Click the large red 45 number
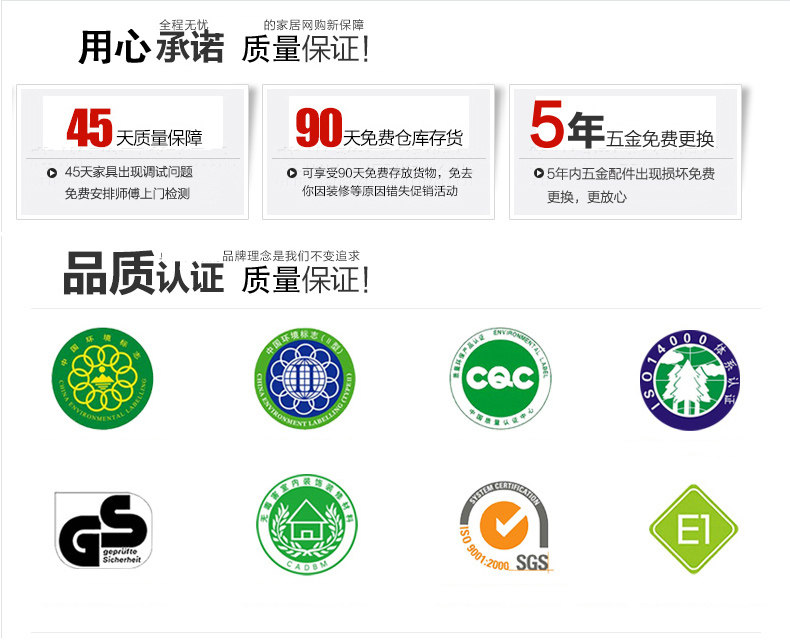This screenshot has height=644, width=790. (x=89, y=128)
